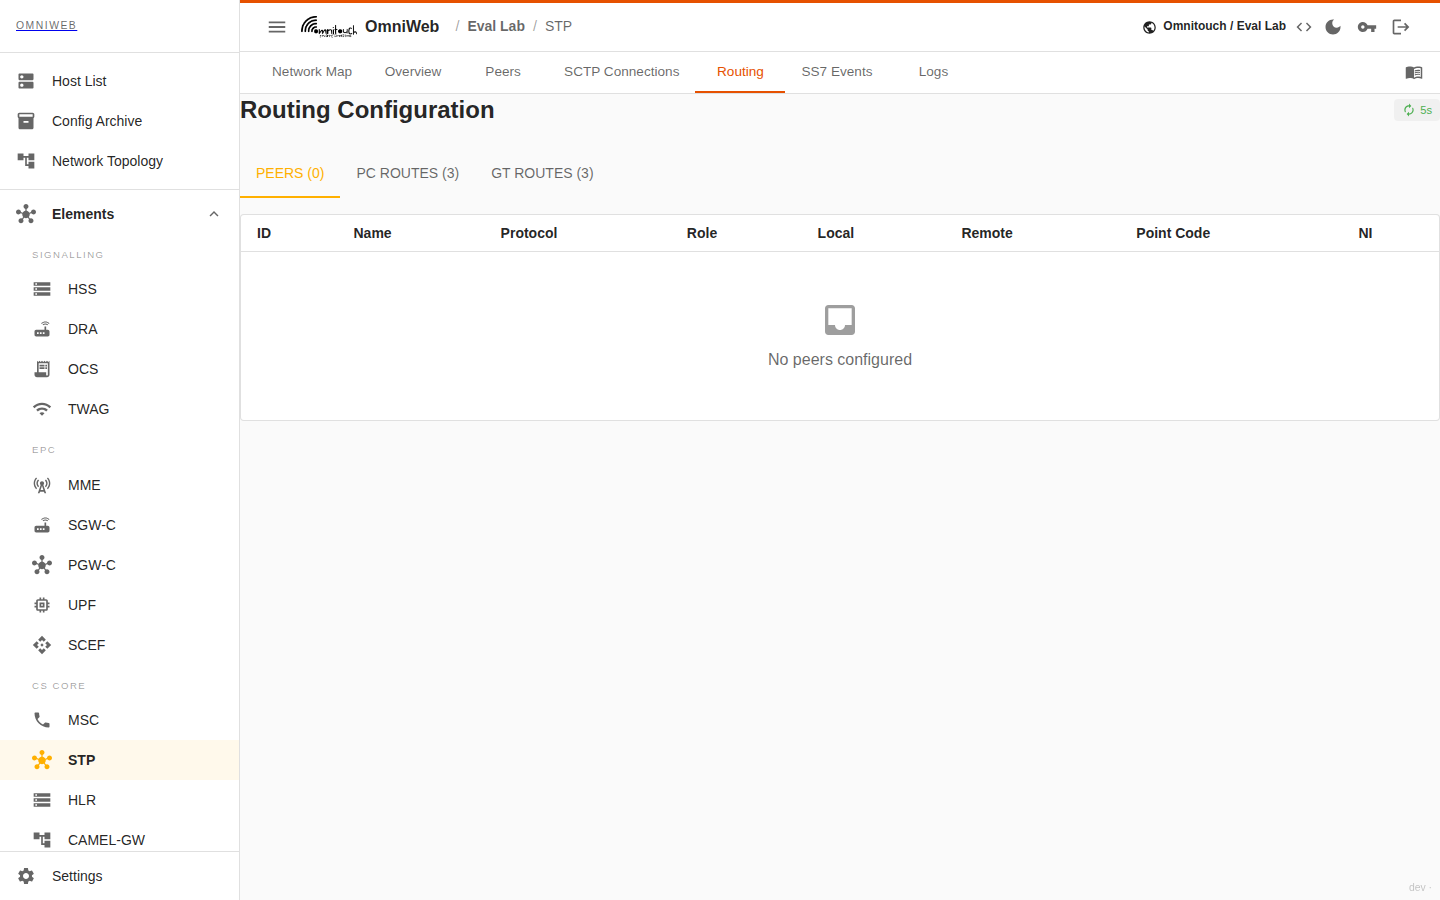Click the code brackets icon in header

click(x=1304, y=27)
